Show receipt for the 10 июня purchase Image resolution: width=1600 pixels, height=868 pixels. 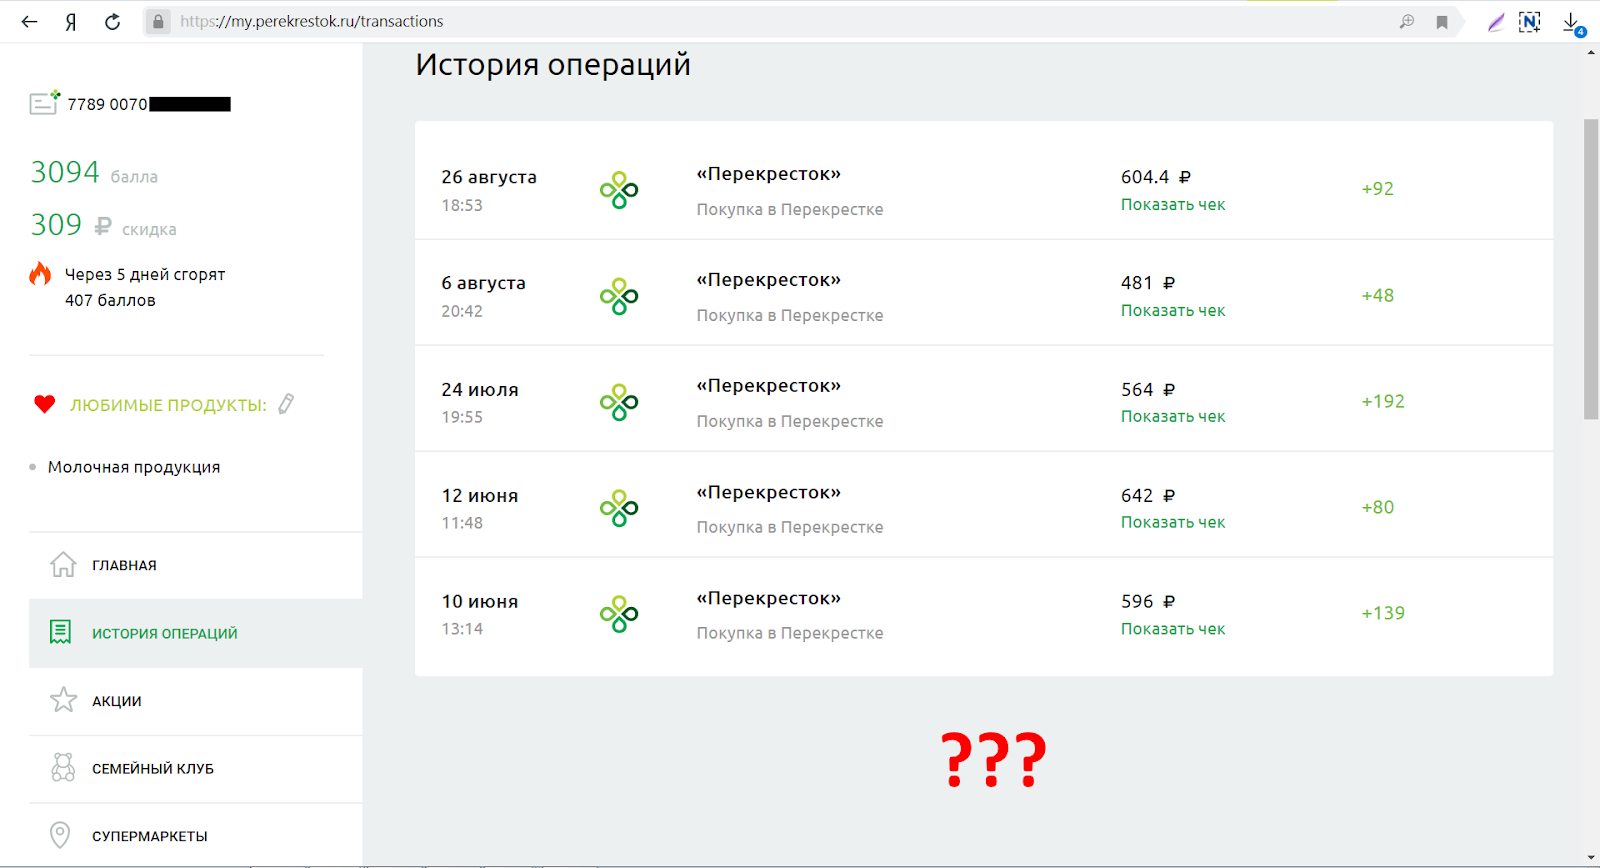point(1172,629)
